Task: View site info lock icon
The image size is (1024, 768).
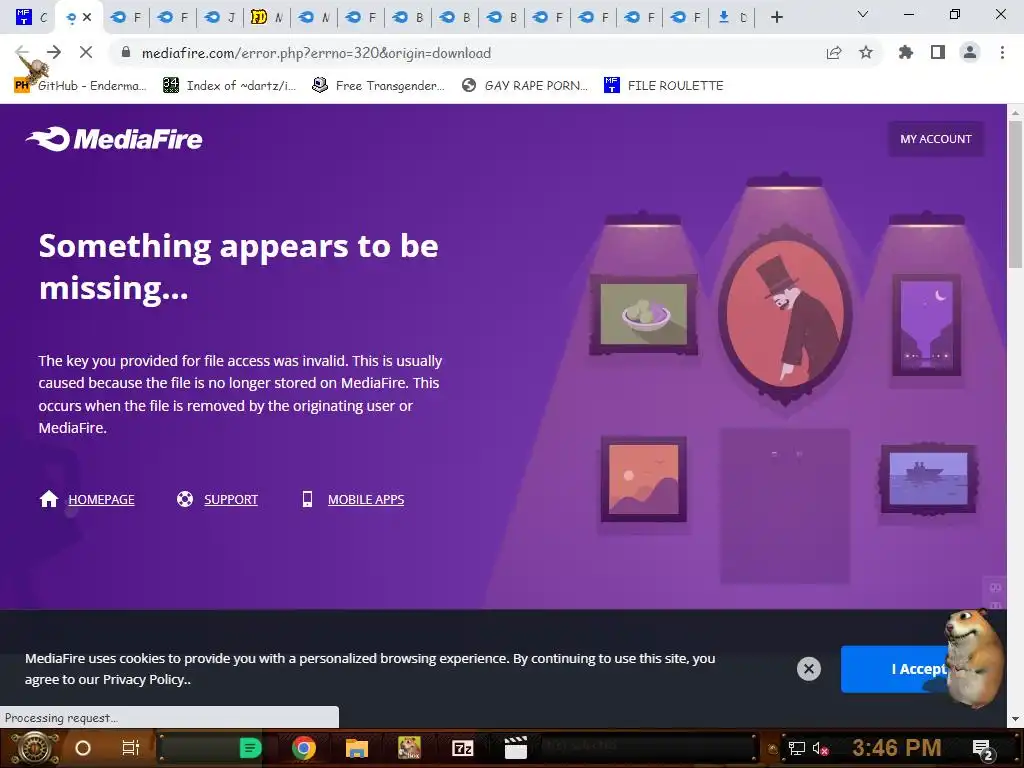Action: (x=126, y=52)
